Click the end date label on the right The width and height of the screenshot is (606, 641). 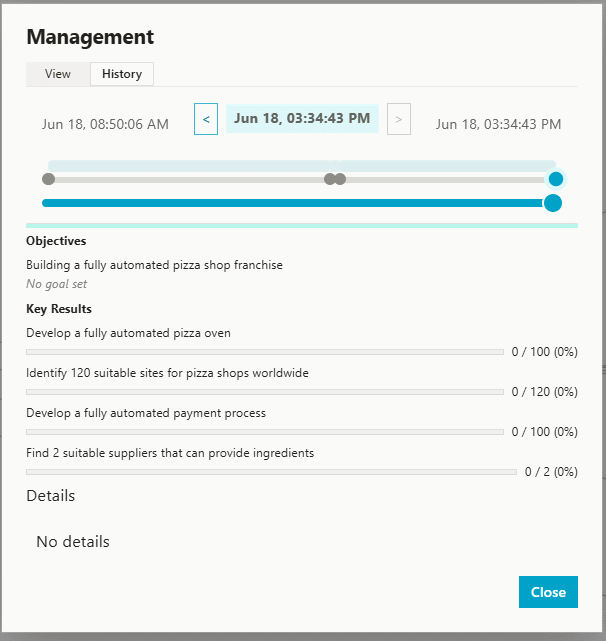point(498,125)
